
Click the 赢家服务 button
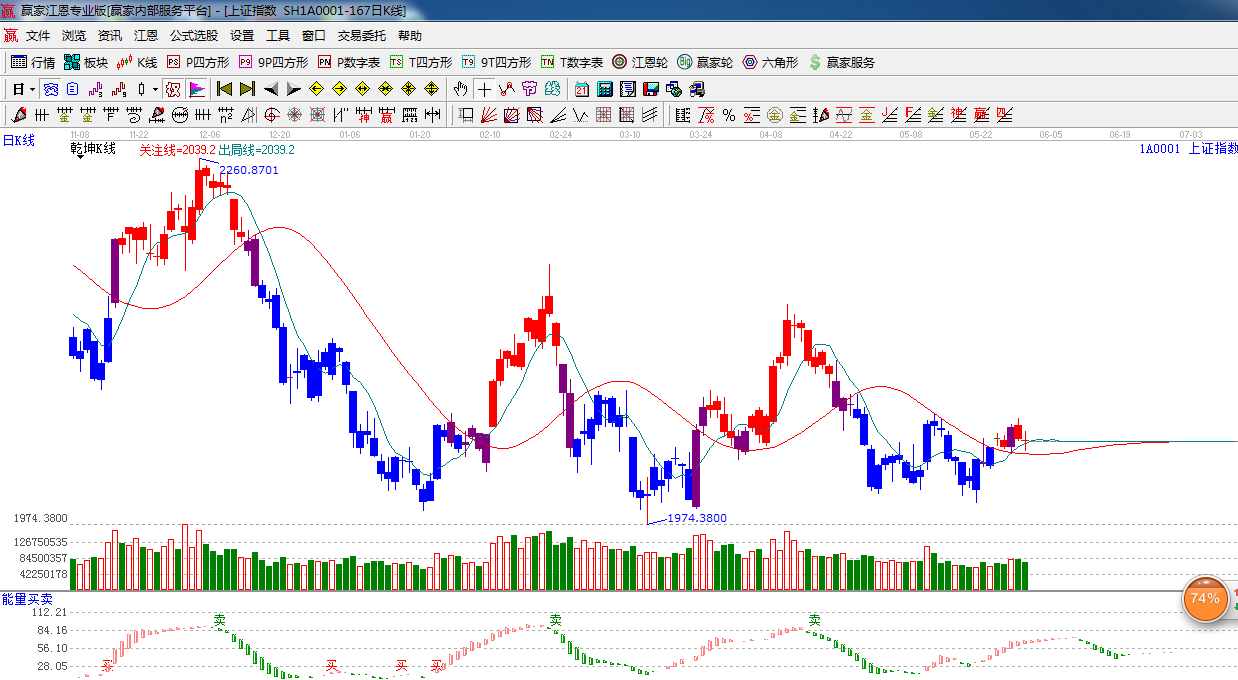tap(841, 62)
